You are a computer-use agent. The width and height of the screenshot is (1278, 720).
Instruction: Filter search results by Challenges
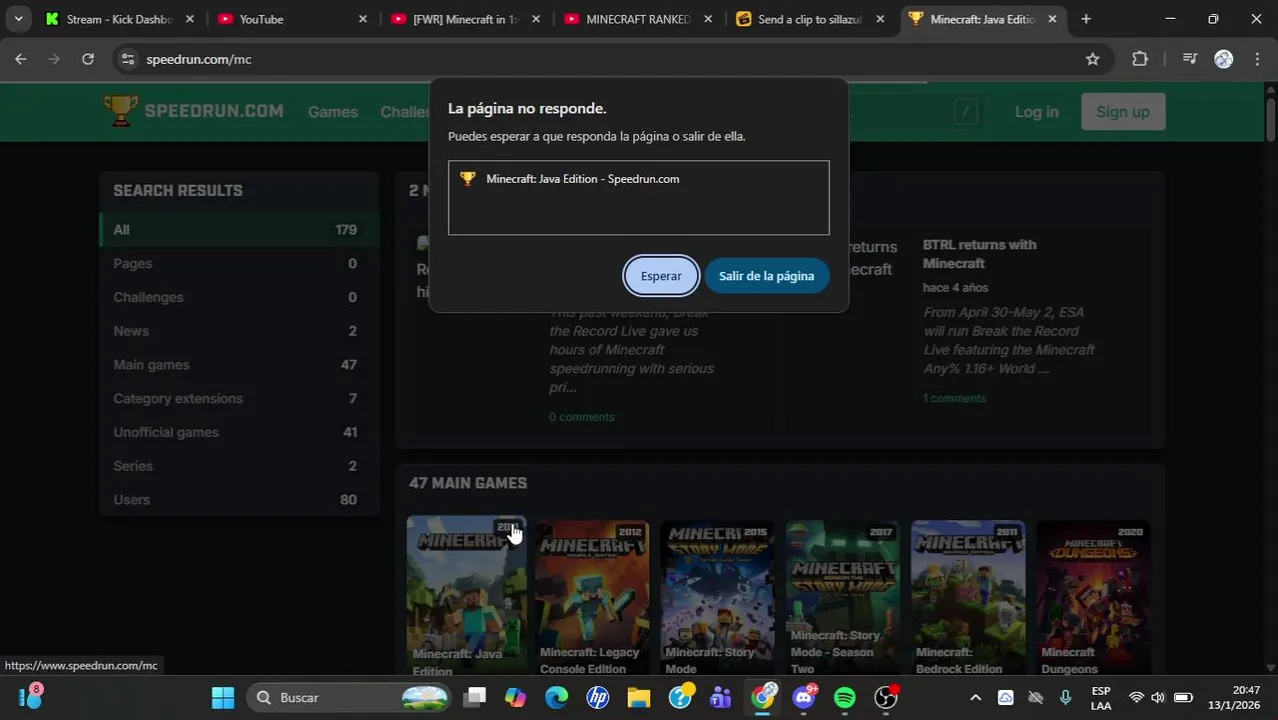239,298
